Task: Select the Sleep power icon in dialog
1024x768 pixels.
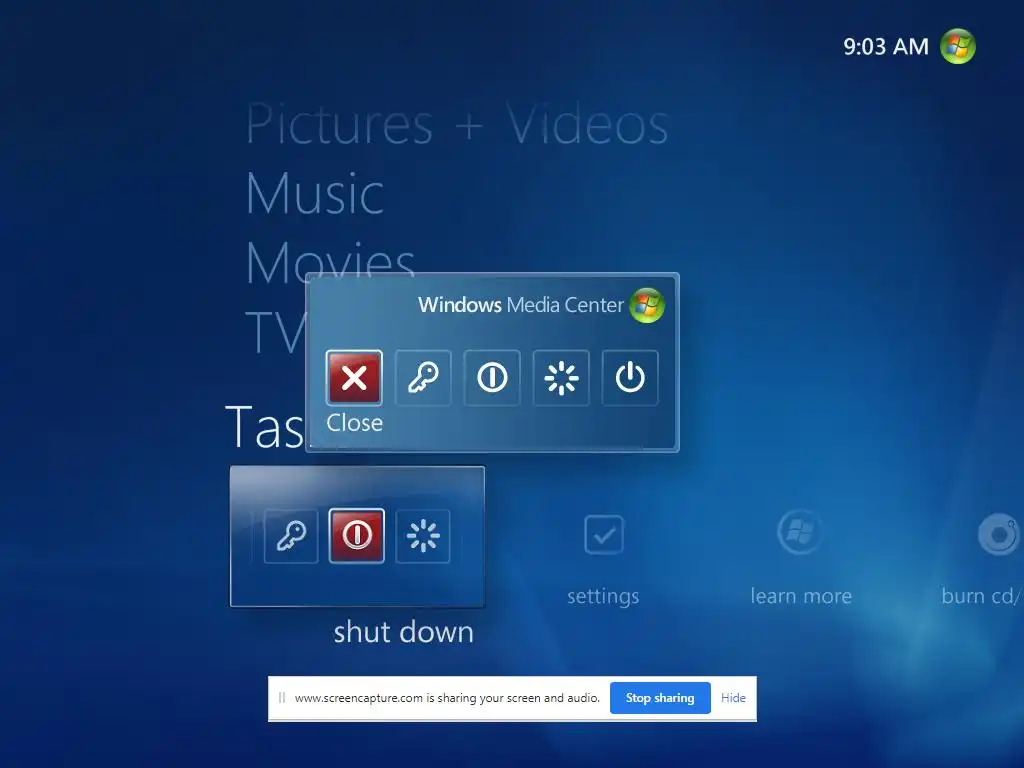Action: point(630,377)
